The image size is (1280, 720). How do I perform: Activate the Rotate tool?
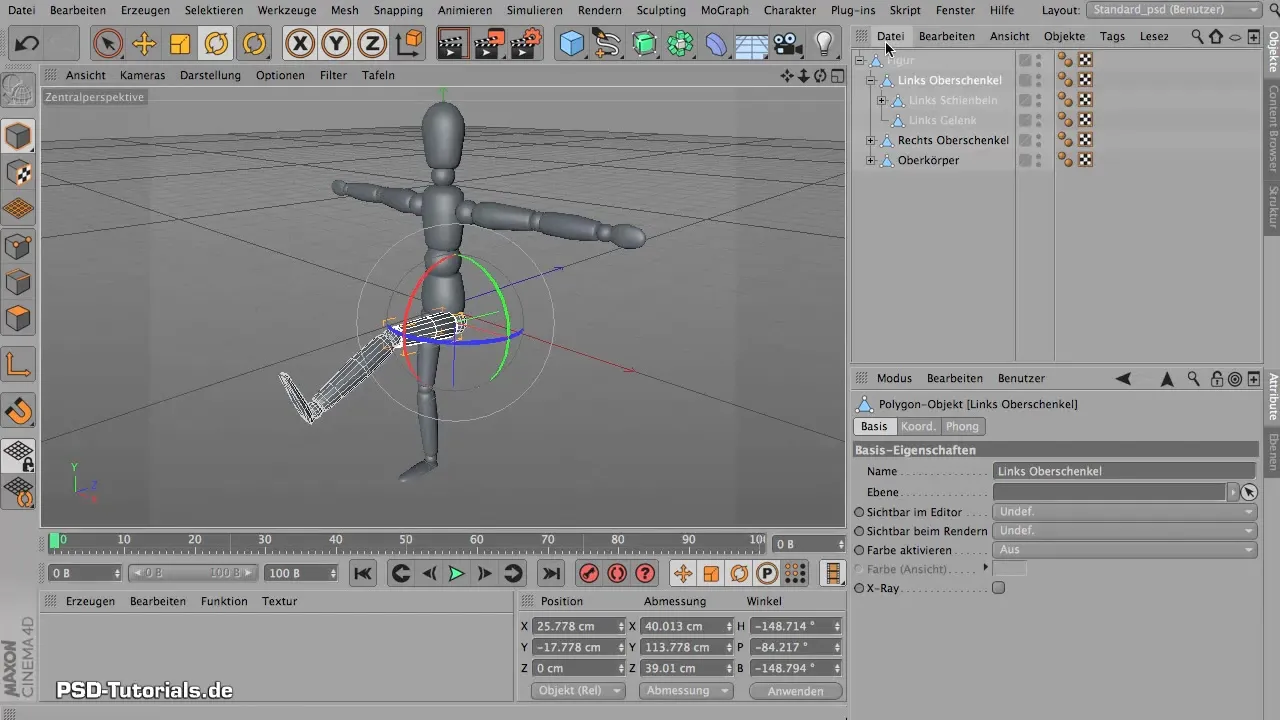(x=216, y=44)
